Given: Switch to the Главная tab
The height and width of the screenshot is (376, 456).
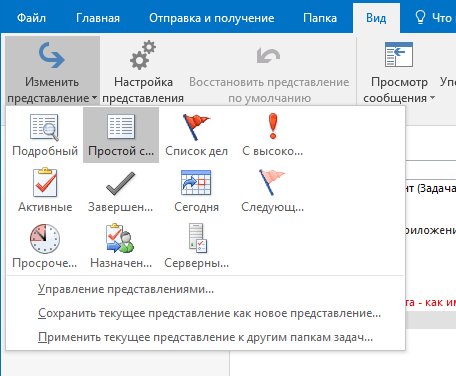Looking at the screenshot, I should (x=98, y=18).
